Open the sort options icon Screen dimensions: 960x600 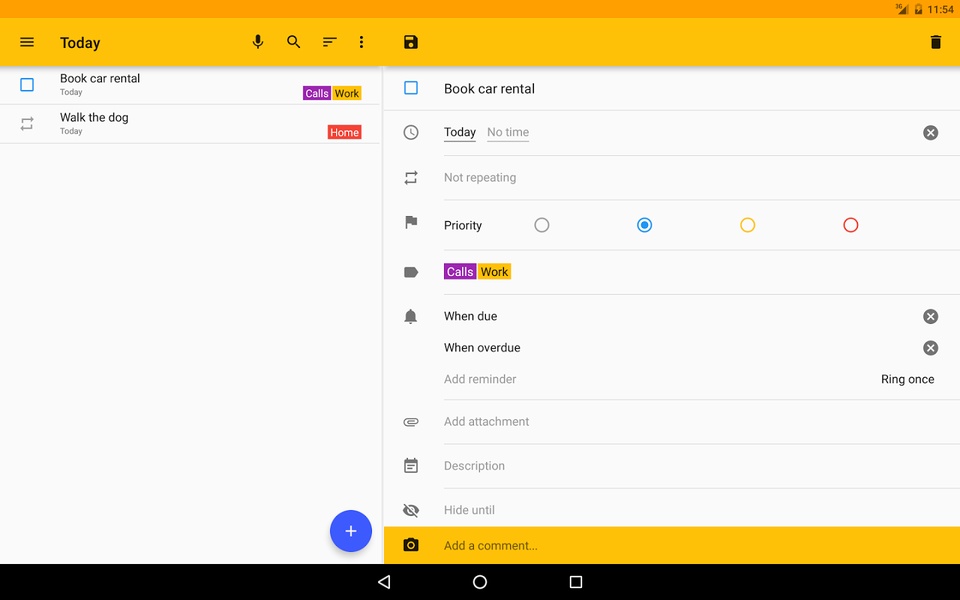click(x=329, y=42)
